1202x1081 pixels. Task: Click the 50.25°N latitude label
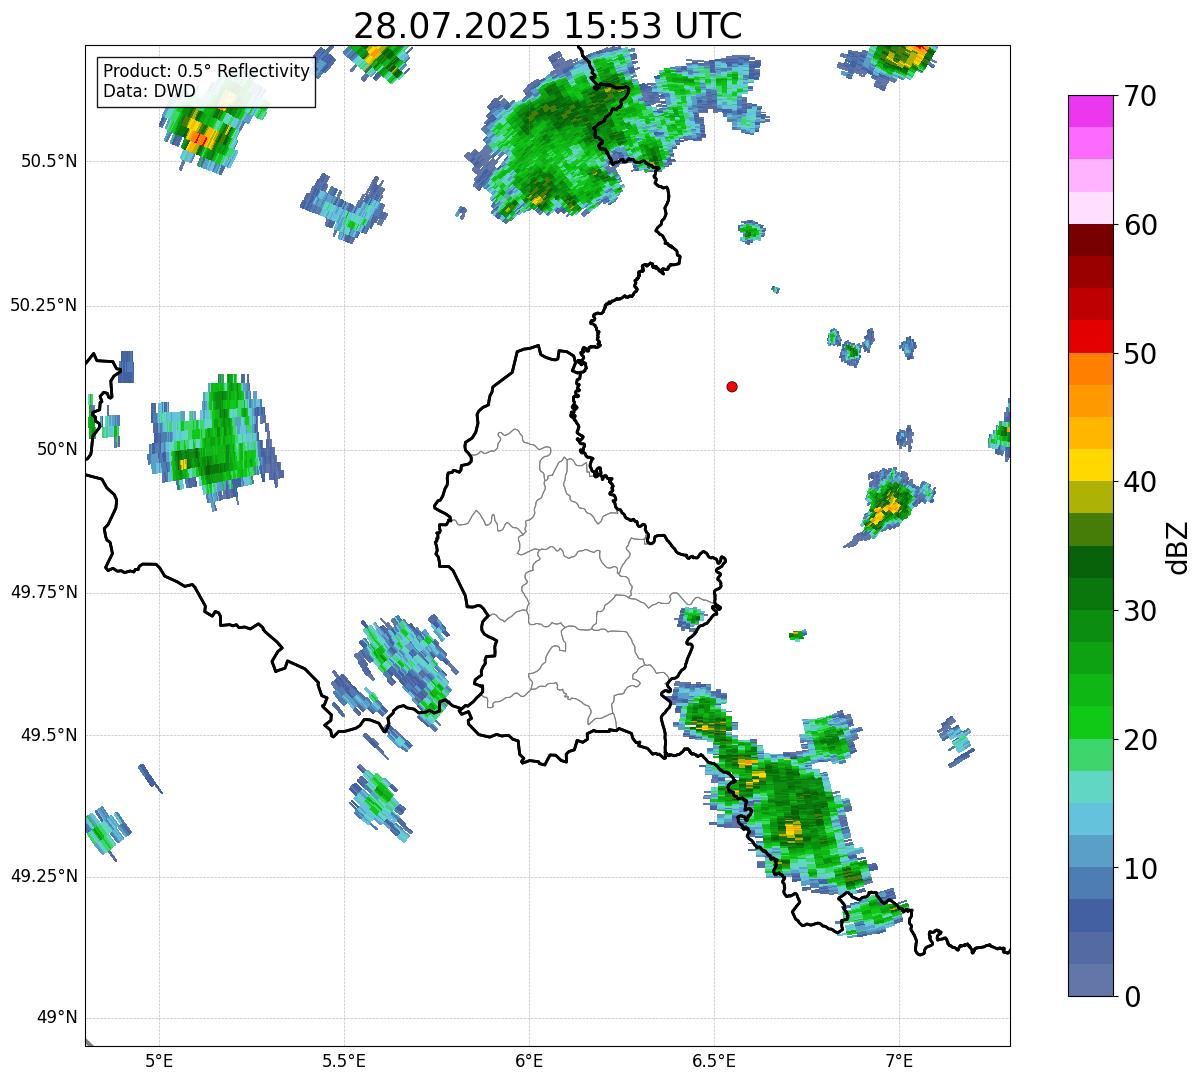tap(43, 306)
